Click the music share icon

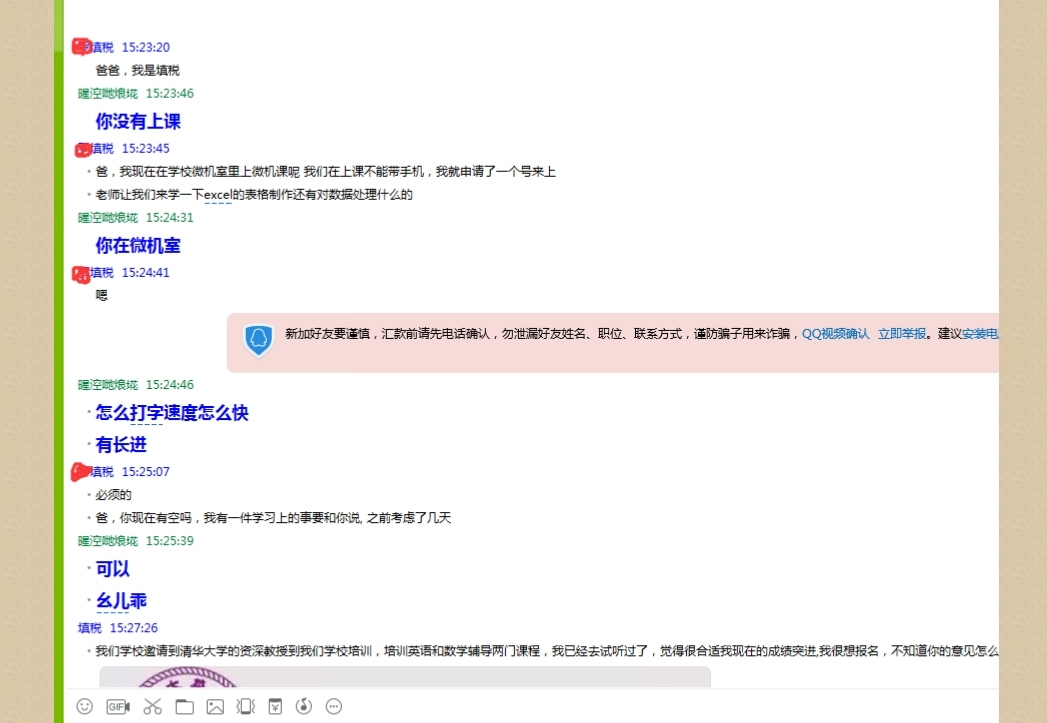(x=304, y=706)
